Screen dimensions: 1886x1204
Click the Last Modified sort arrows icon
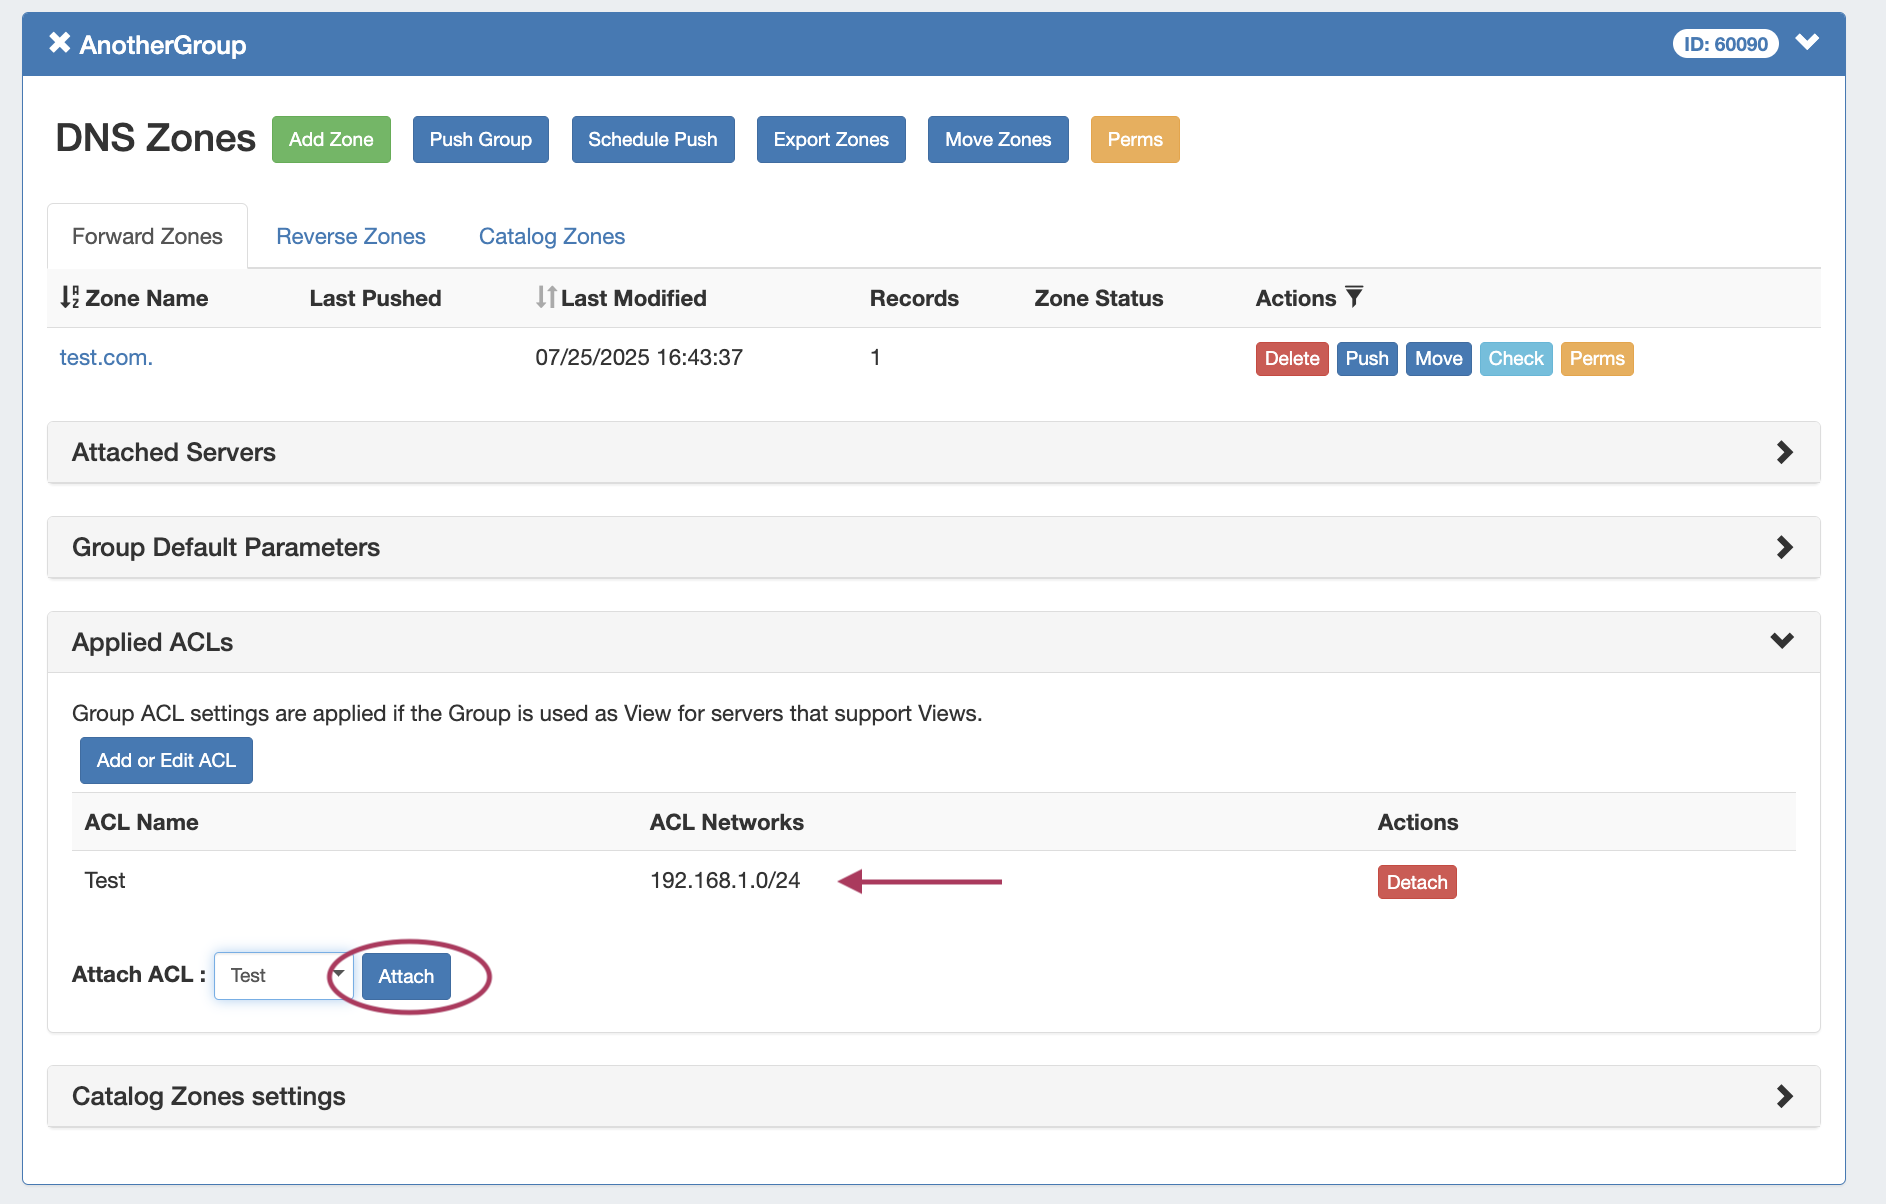[545, 297]
